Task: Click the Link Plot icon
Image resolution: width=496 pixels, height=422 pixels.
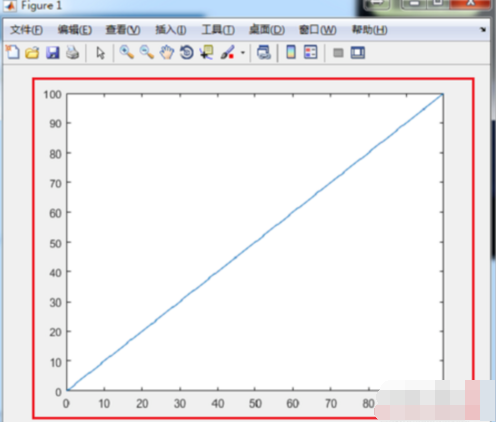Action: (264, 53)
